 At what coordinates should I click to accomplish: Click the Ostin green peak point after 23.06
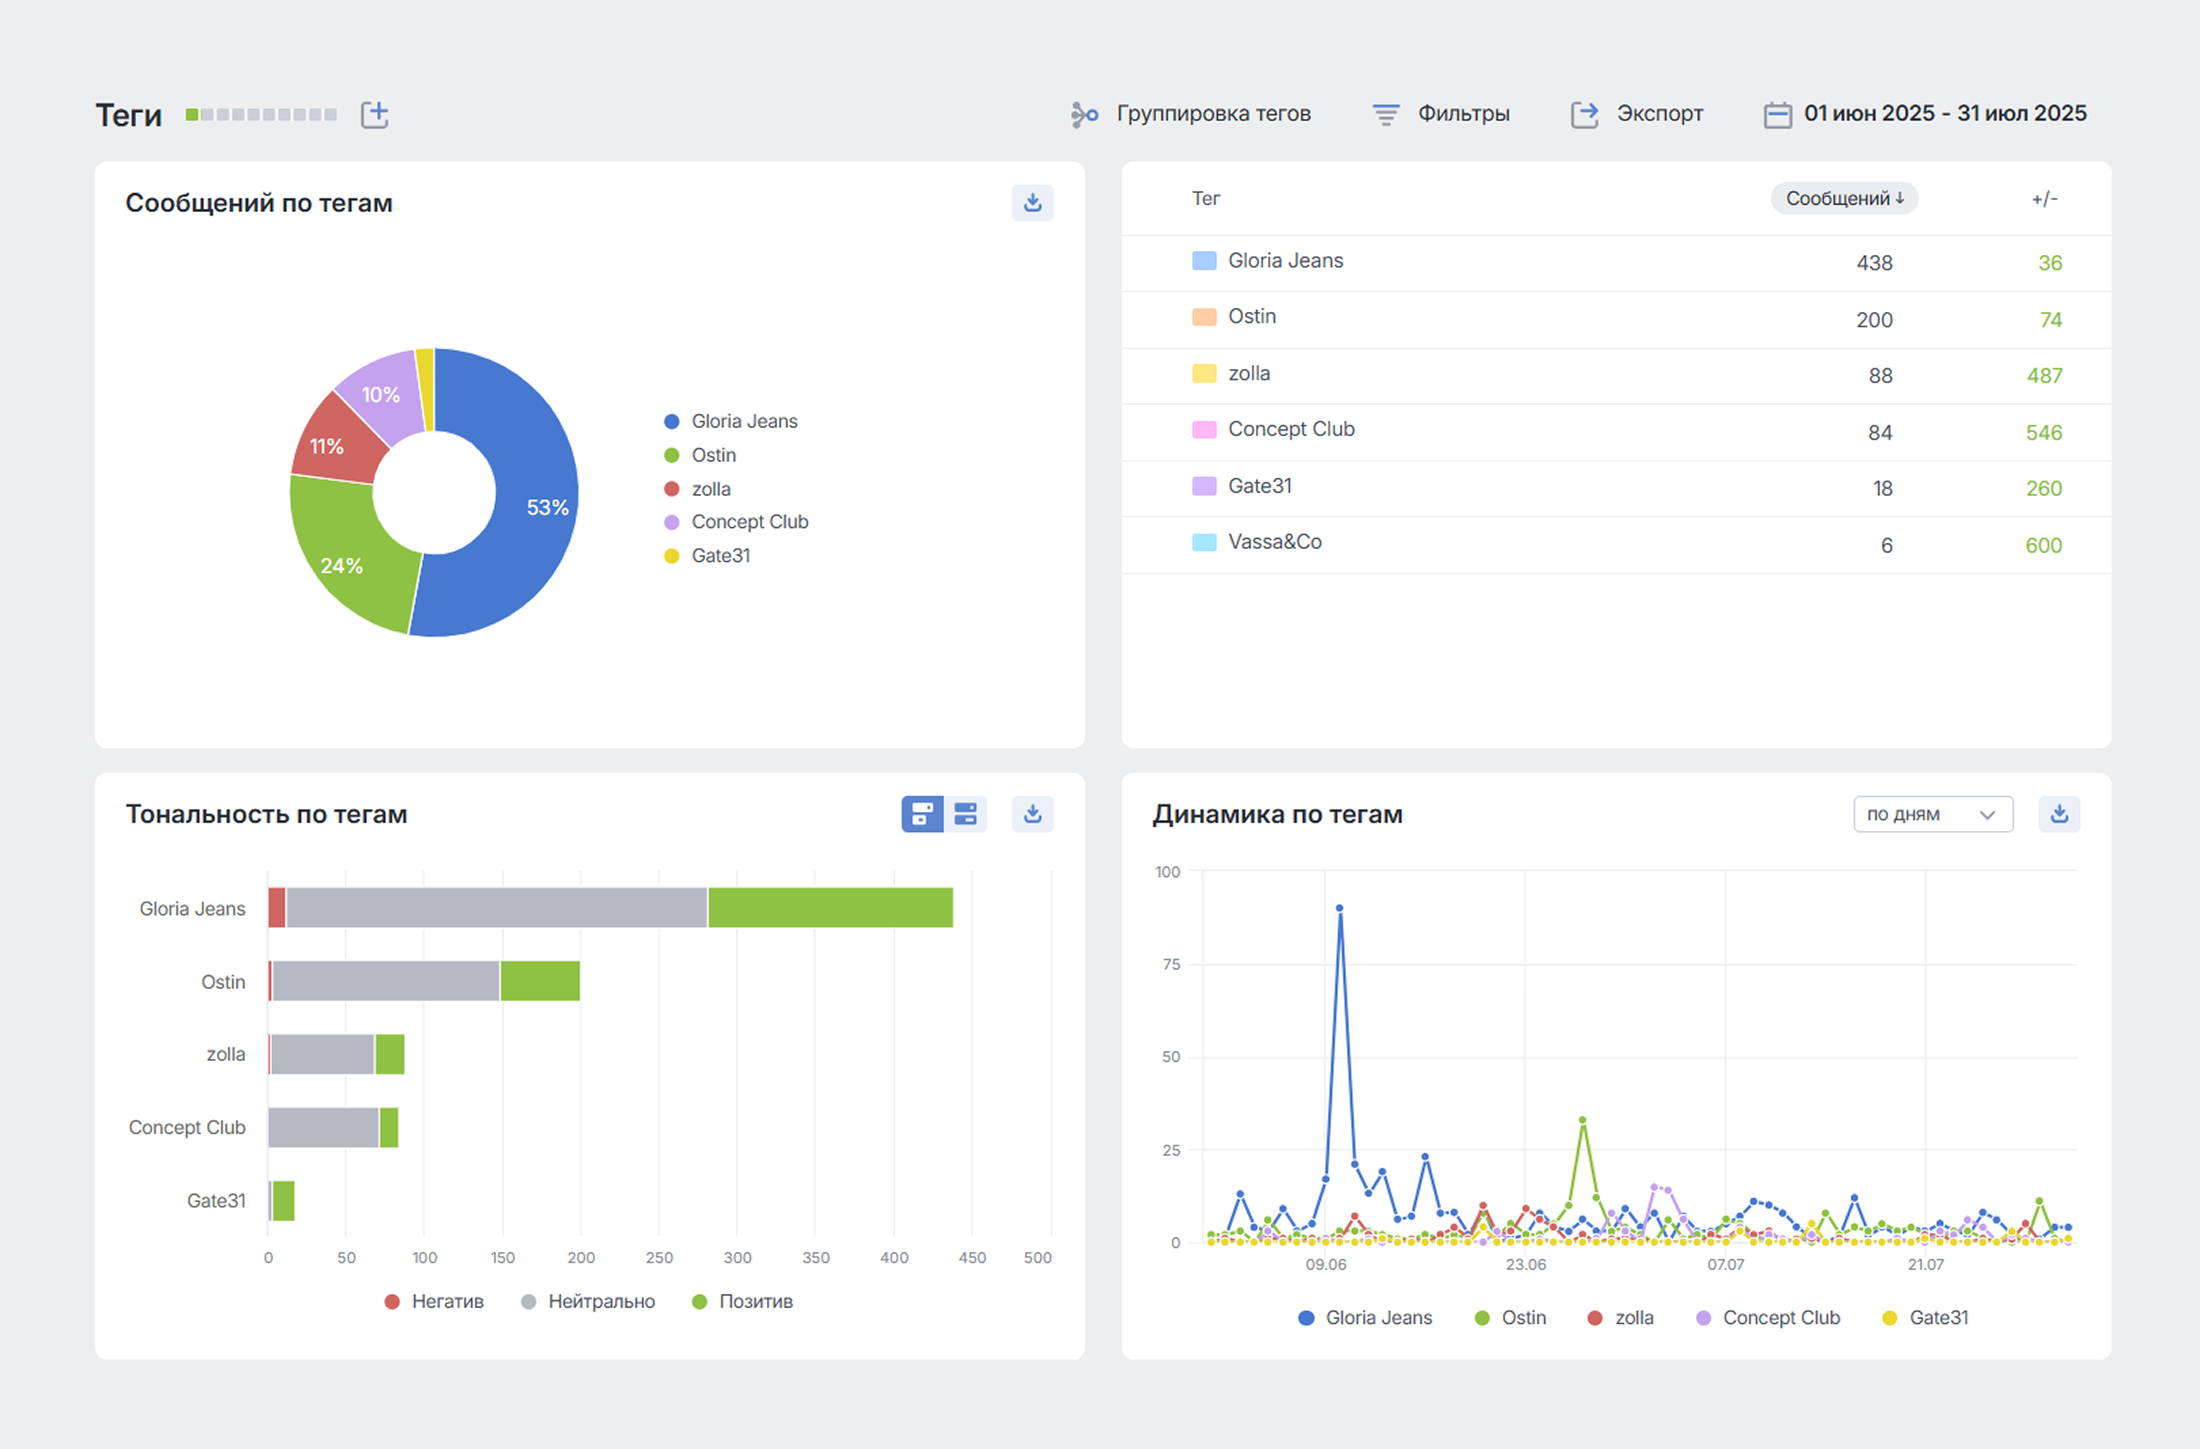(1583, 1120)
